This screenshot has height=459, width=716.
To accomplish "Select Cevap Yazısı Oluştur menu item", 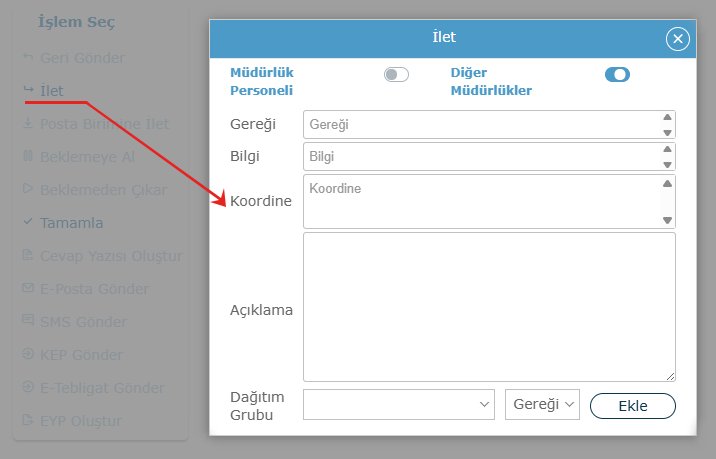I will pos(111,256).
